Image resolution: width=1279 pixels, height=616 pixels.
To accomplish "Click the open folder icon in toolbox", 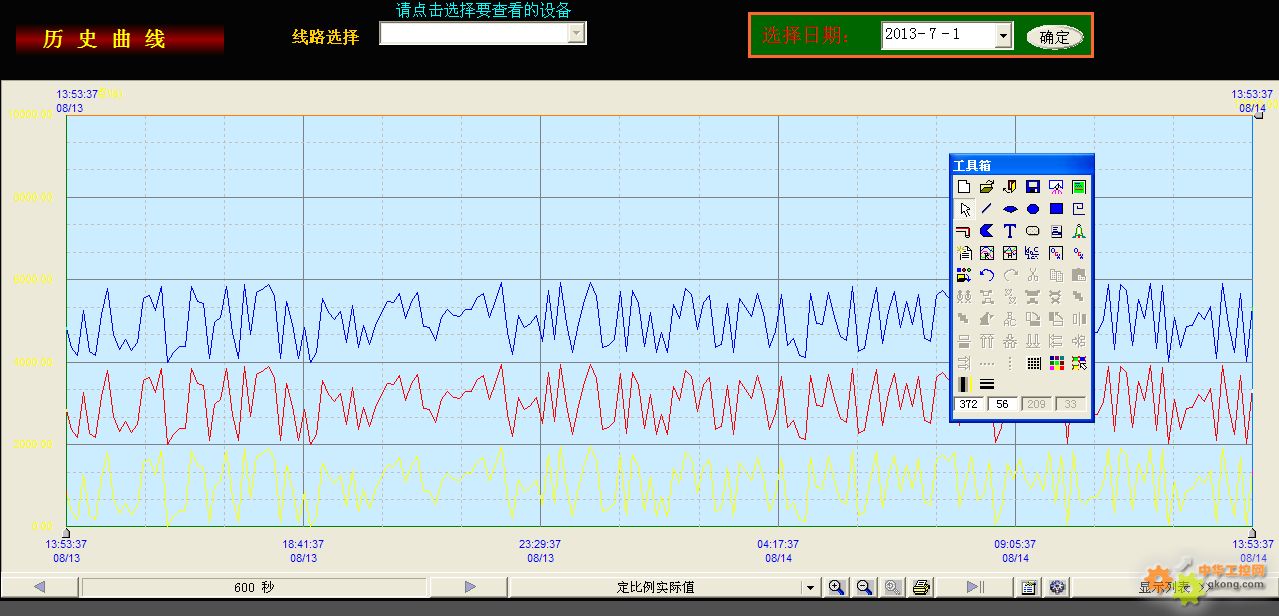I will (987, 187).
